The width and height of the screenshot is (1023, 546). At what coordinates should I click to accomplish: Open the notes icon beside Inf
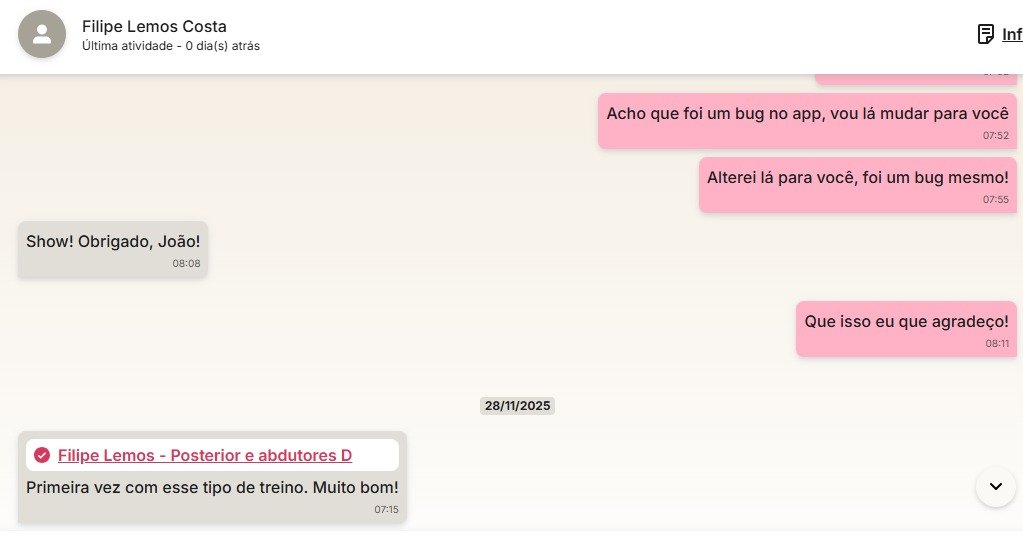[x=985, y=34]
